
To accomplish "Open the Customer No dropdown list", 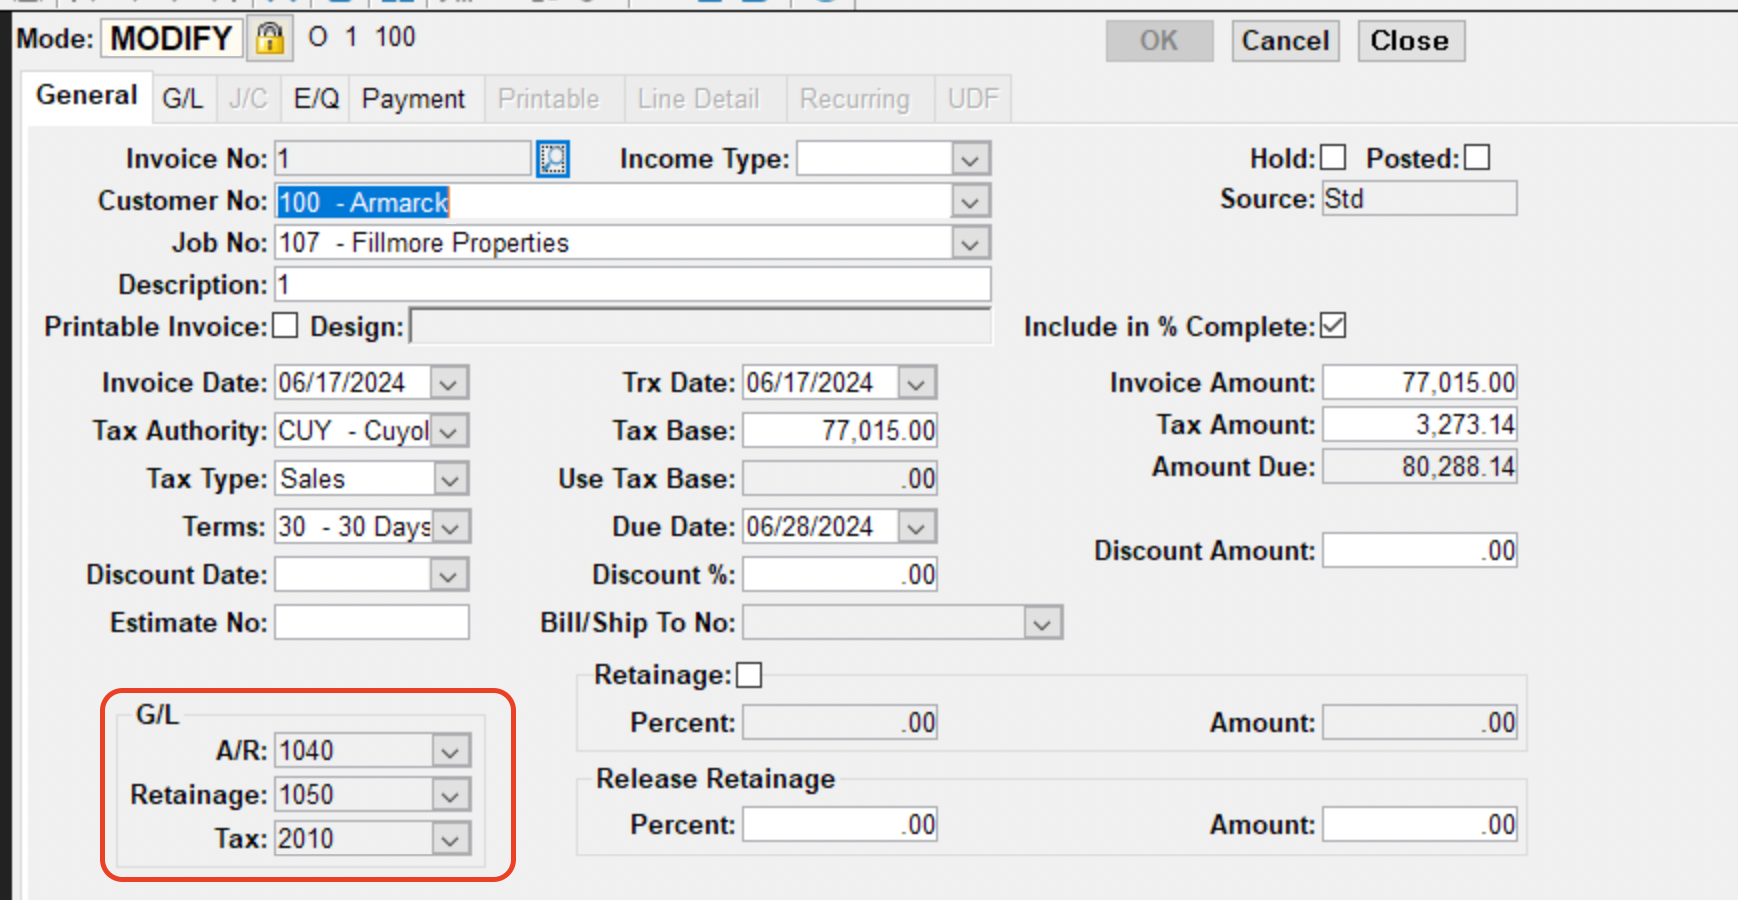I will 969,202.
